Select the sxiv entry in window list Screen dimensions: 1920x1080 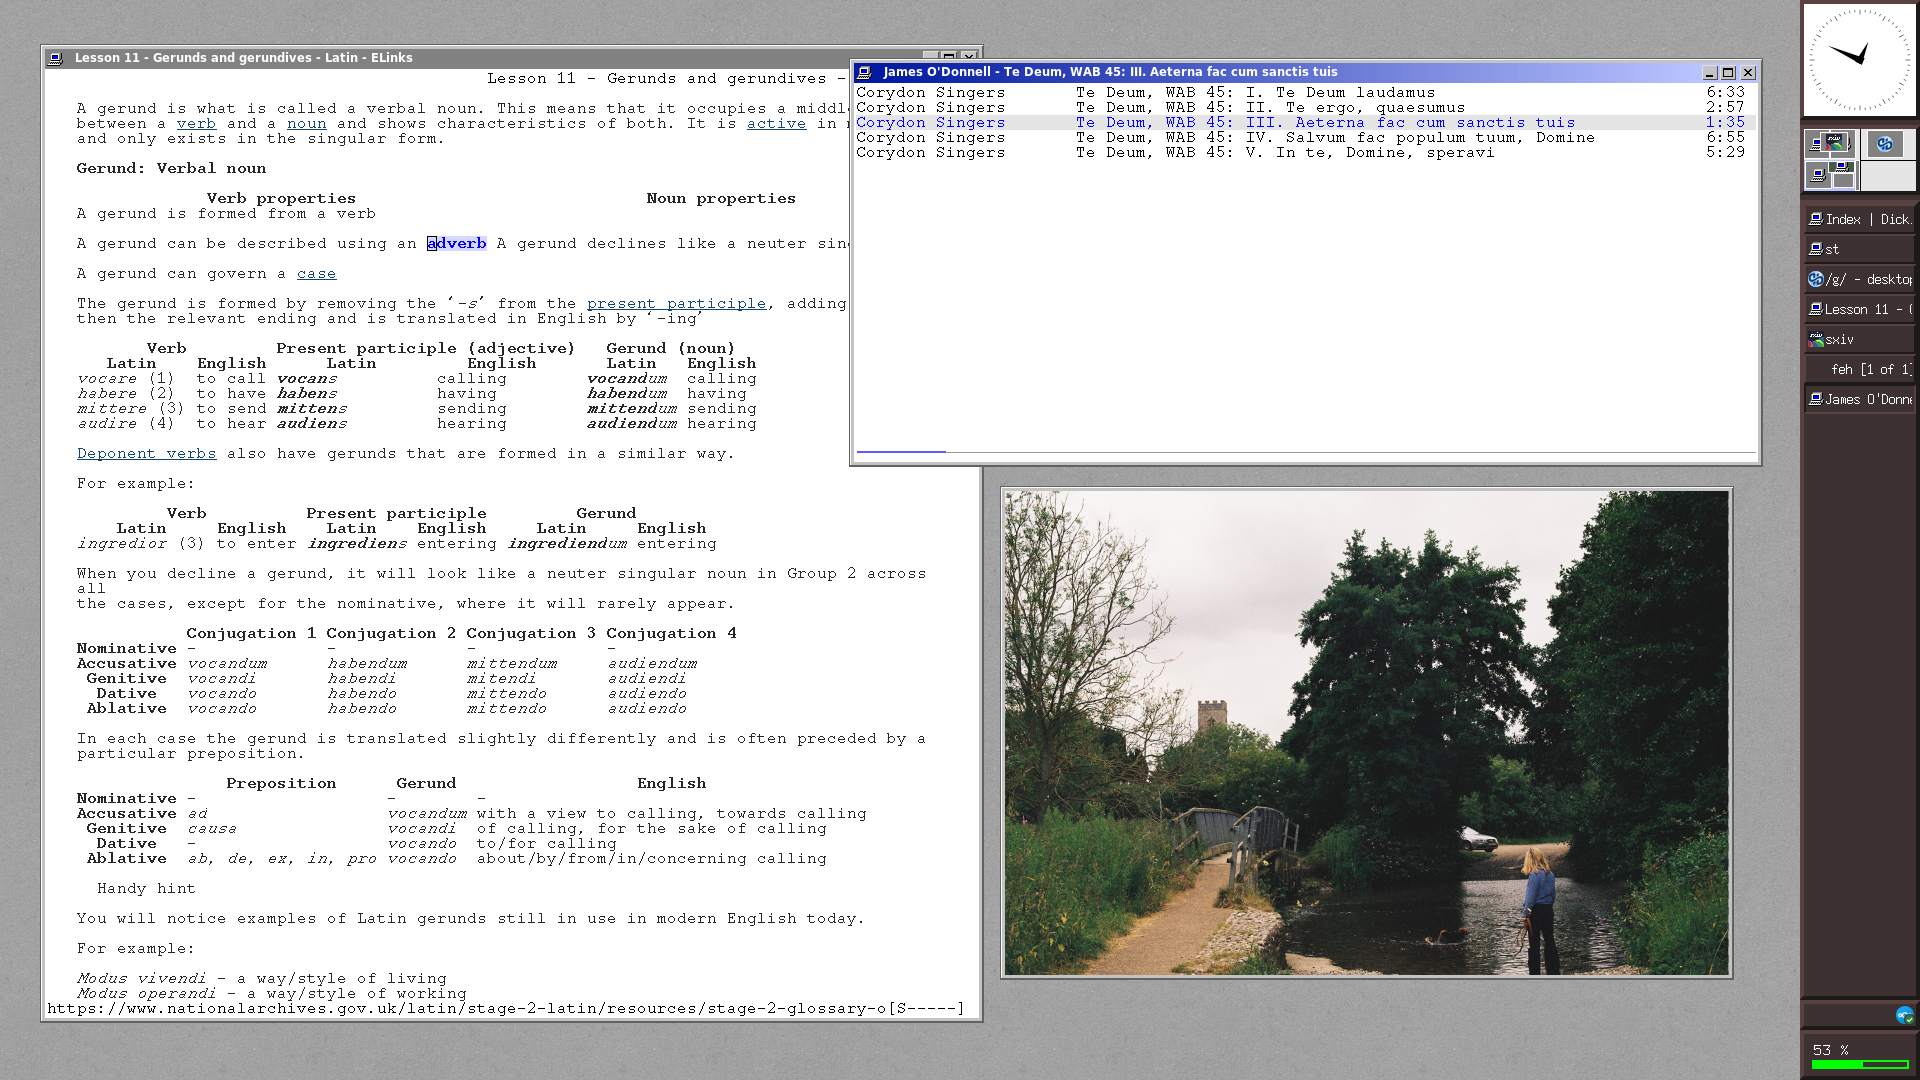1860,339
